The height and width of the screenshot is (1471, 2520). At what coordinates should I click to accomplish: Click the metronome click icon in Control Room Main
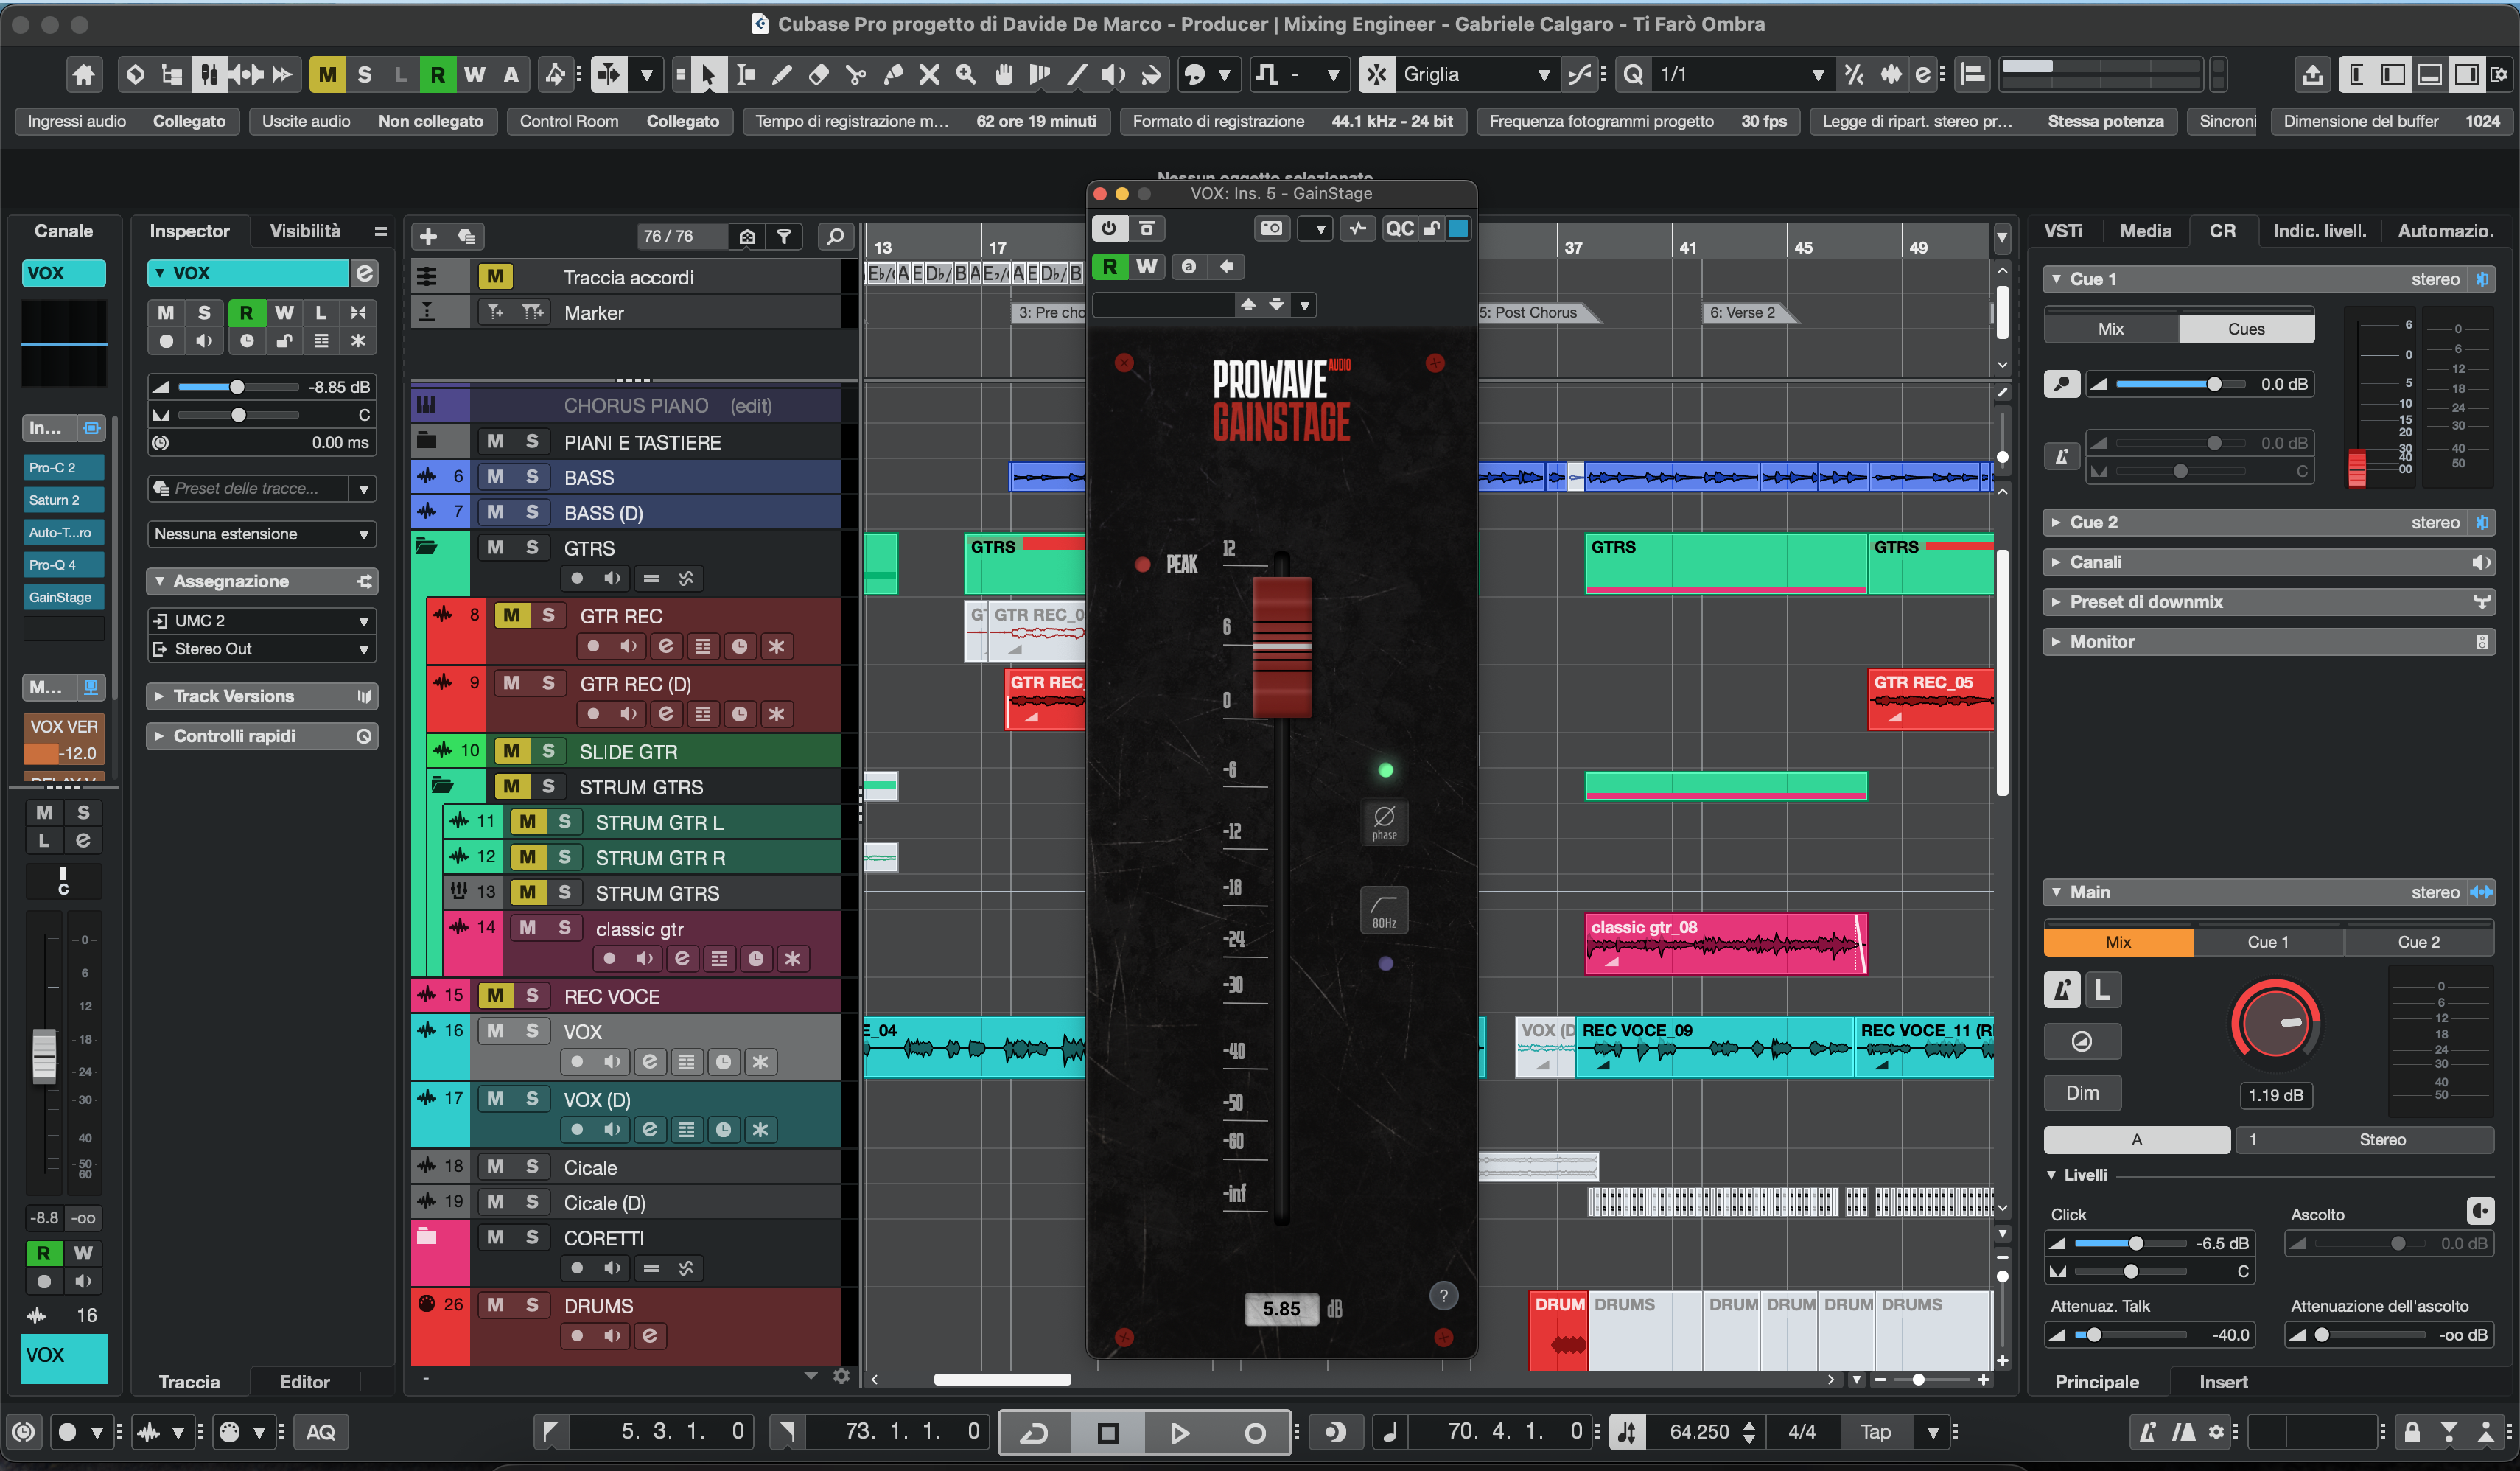click(x=2062, y=990)
